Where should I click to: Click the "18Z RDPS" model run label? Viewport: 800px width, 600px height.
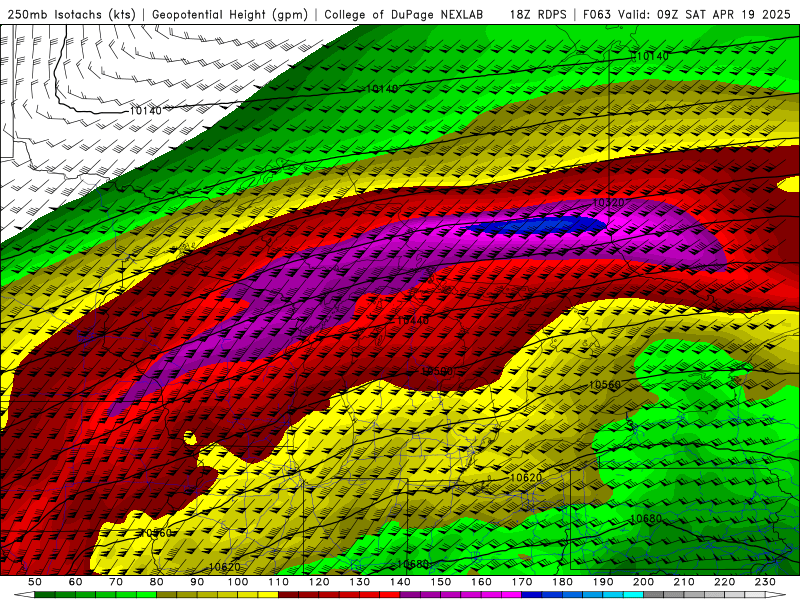point(538,14)
